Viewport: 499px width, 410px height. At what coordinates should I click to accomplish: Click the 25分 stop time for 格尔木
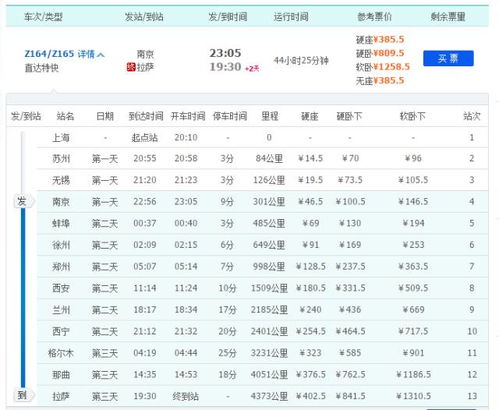pyautogui.click(x=227, y=353)
